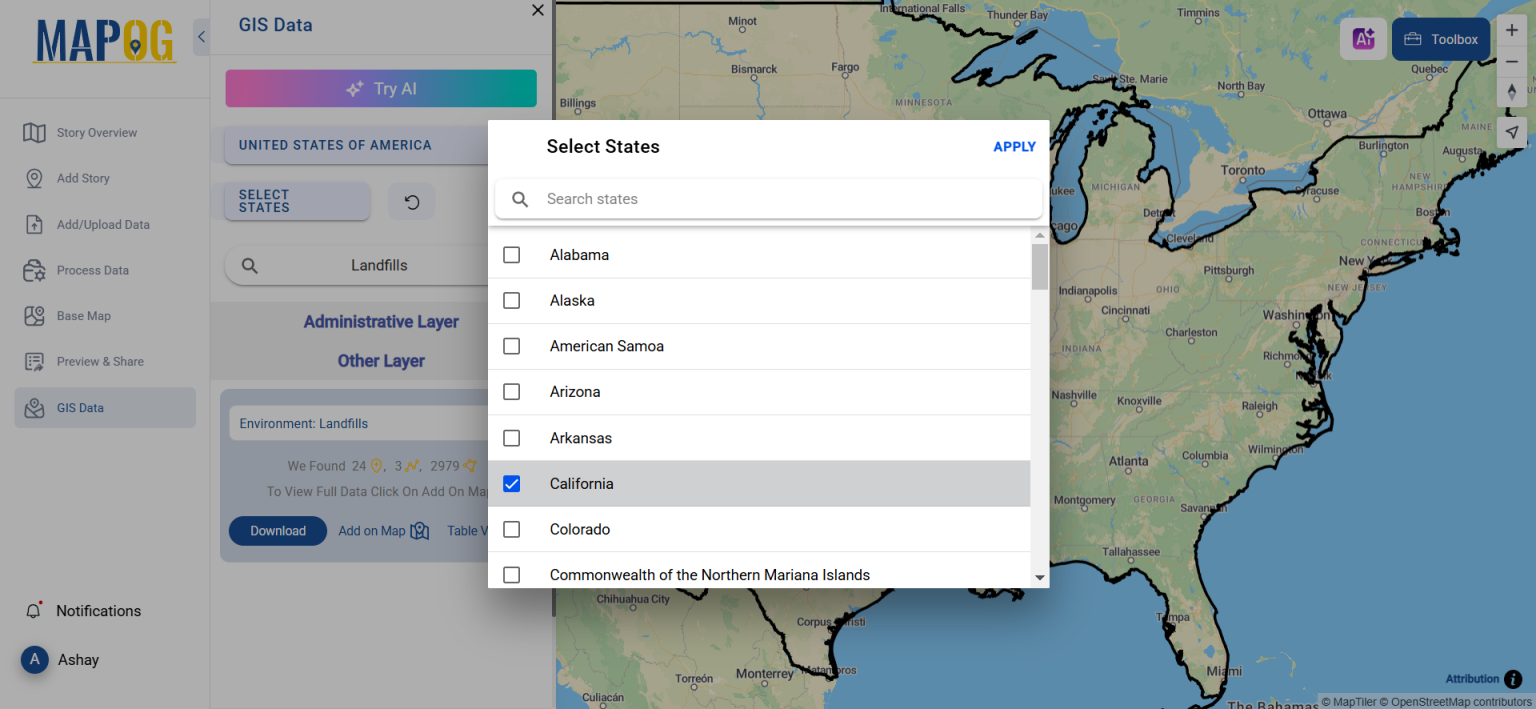Open the Toolbox on the map
The height and width of the screenshot is (709, 1536).
point(1440,38)
